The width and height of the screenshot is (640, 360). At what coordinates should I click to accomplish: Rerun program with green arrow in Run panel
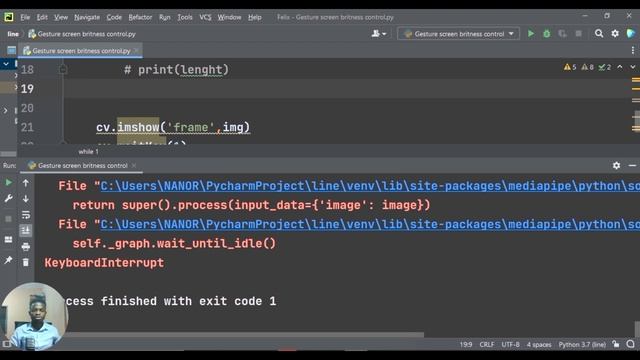pyautogui.click(x=8, y=182)
